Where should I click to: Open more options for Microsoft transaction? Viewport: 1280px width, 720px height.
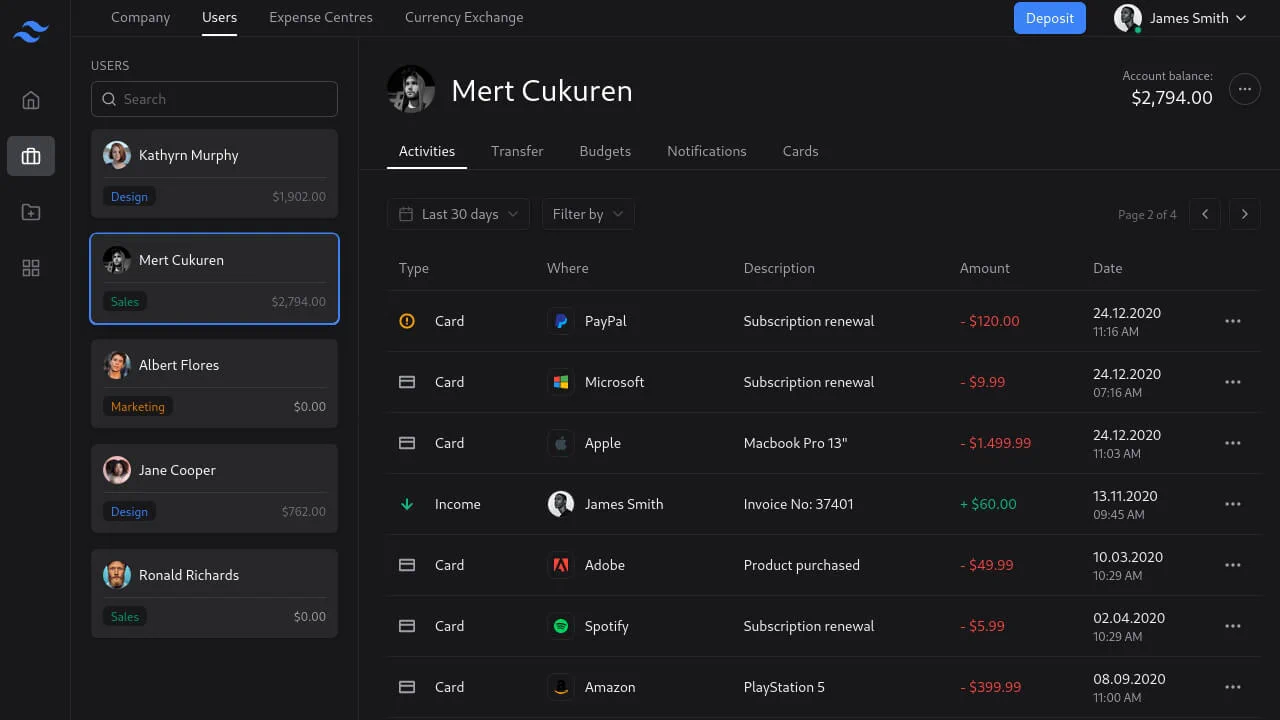pos(1233,382)
